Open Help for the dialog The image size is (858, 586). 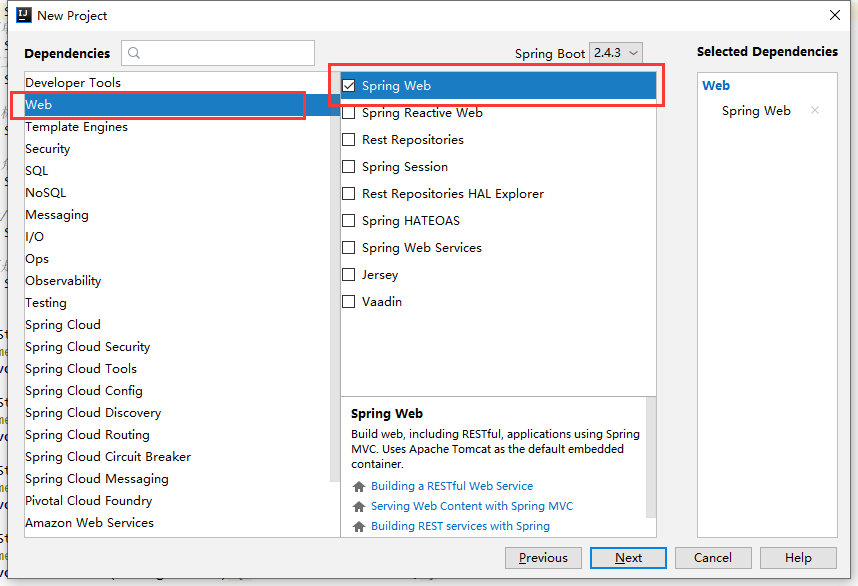click(798, 558)
